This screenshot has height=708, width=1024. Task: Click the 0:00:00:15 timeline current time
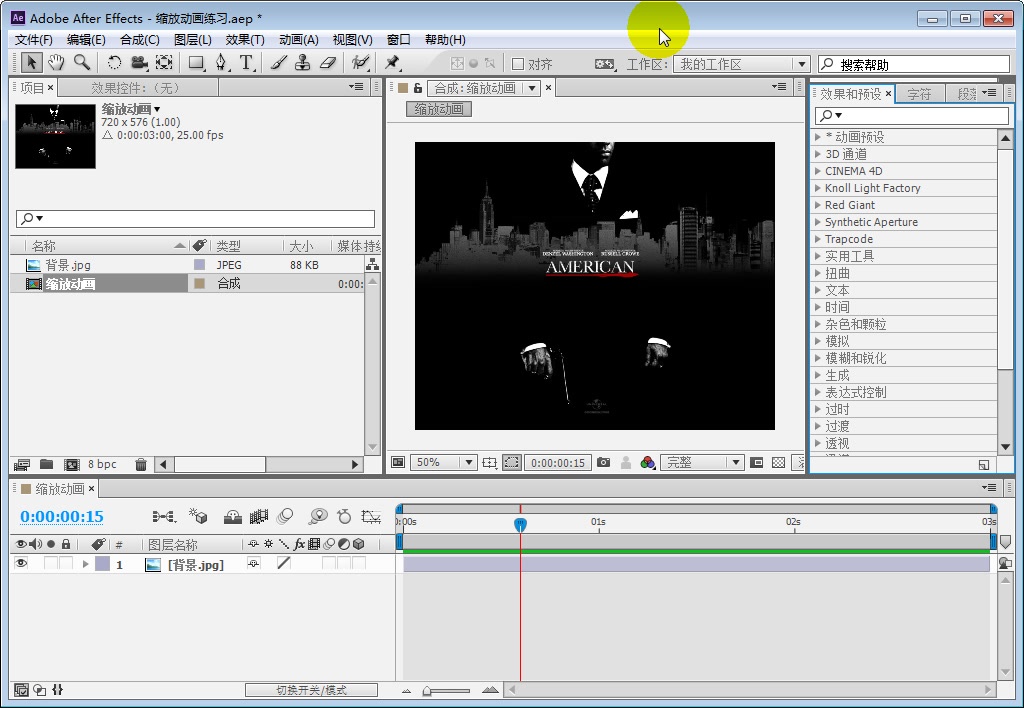point(62,517)
